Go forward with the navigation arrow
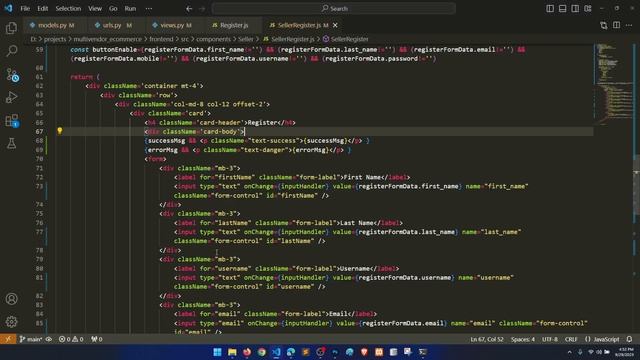The width and height of the screenshot is (640, 360). (x=202, y=9)
